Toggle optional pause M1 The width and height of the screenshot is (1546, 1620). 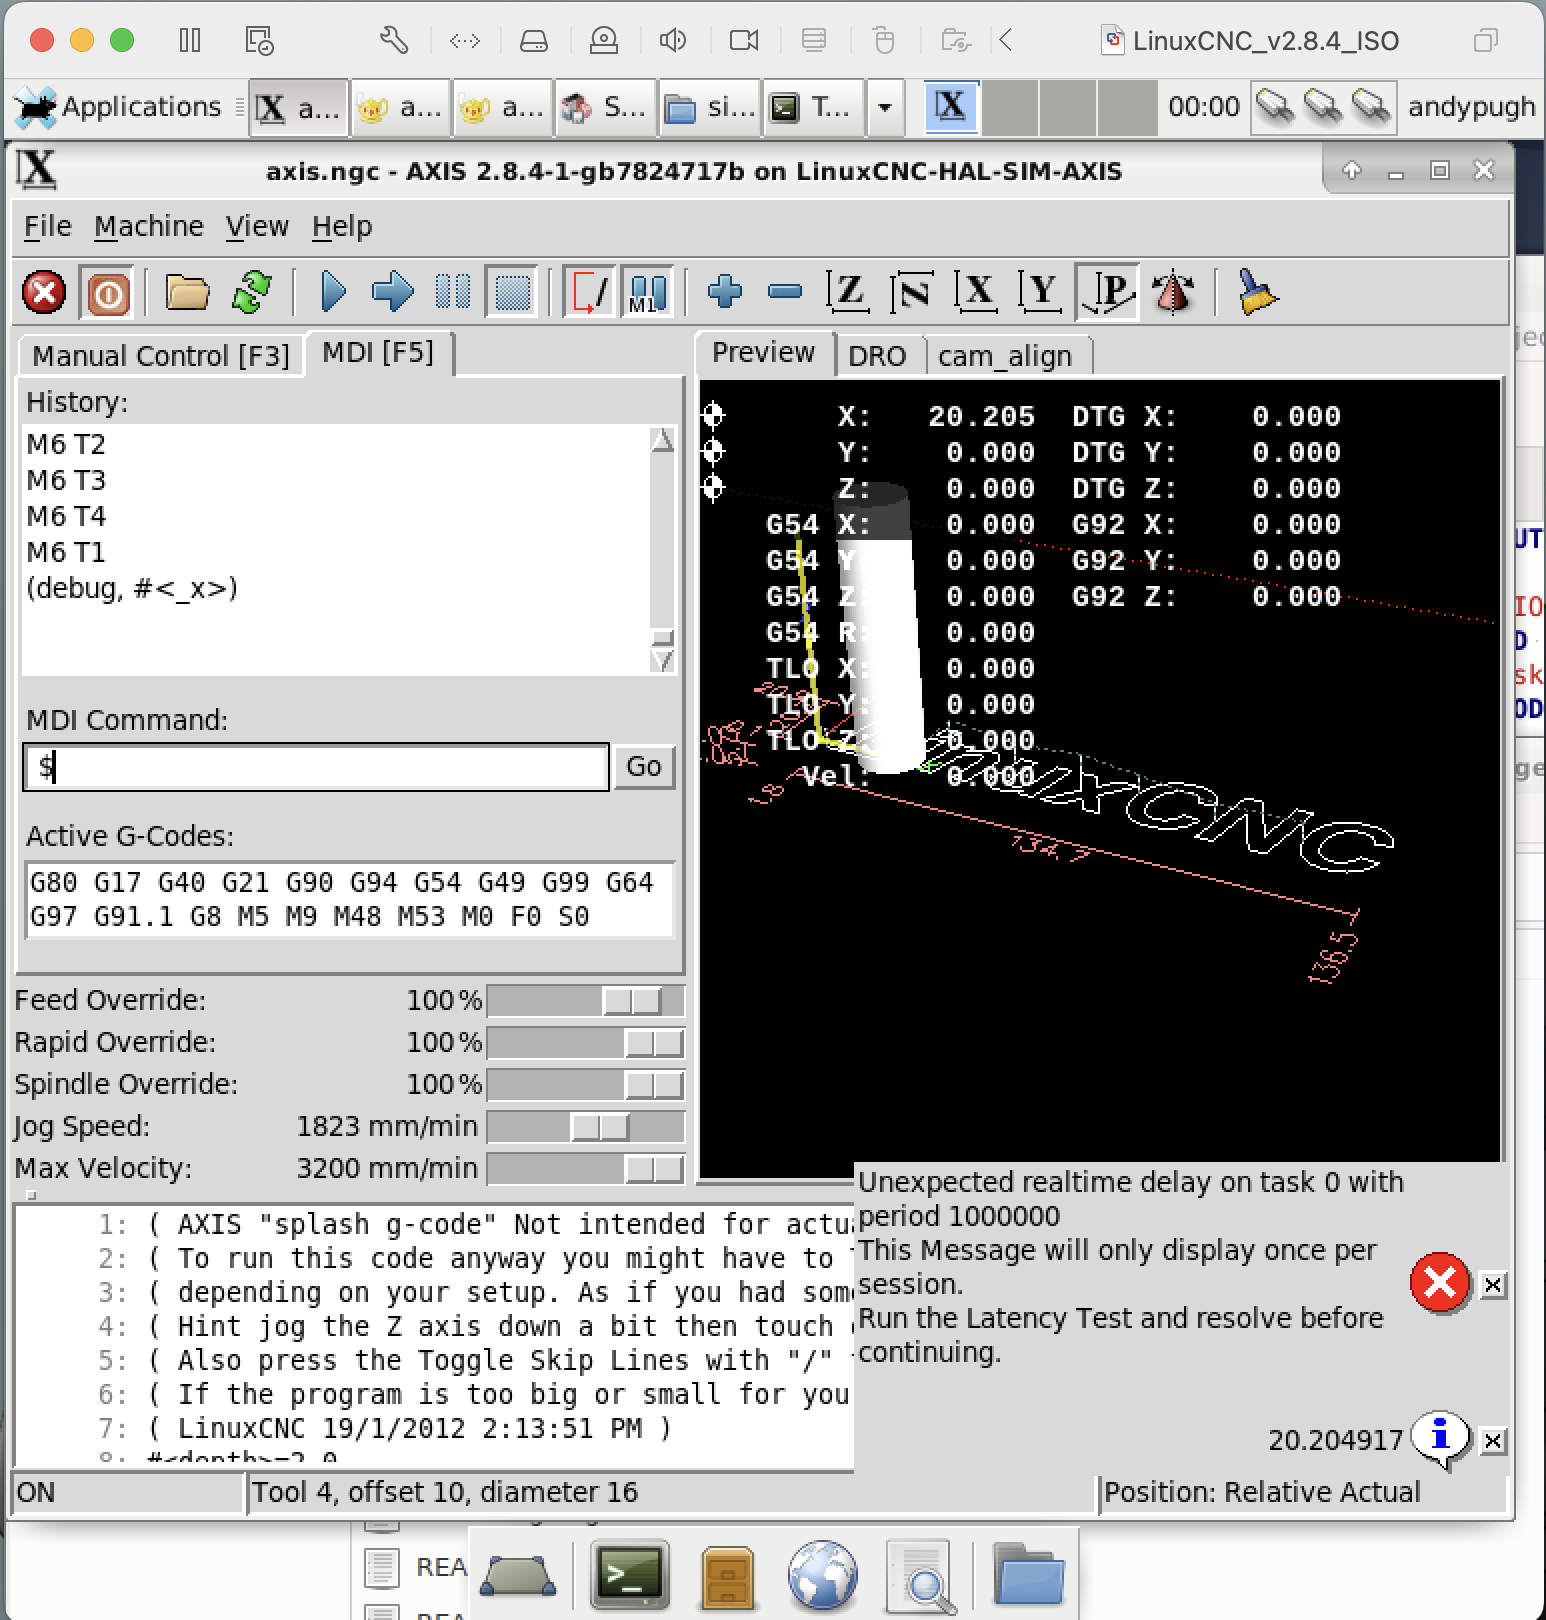tap(646, 293)
